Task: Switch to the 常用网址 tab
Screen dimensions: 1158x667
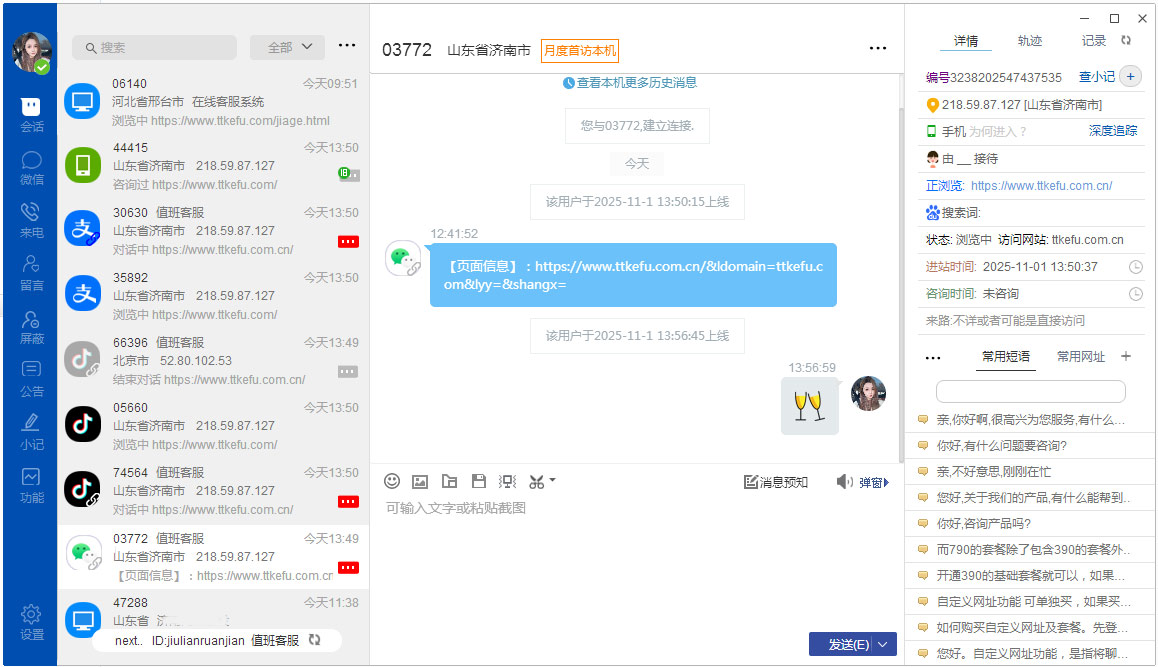Action: click(1081, 356)
